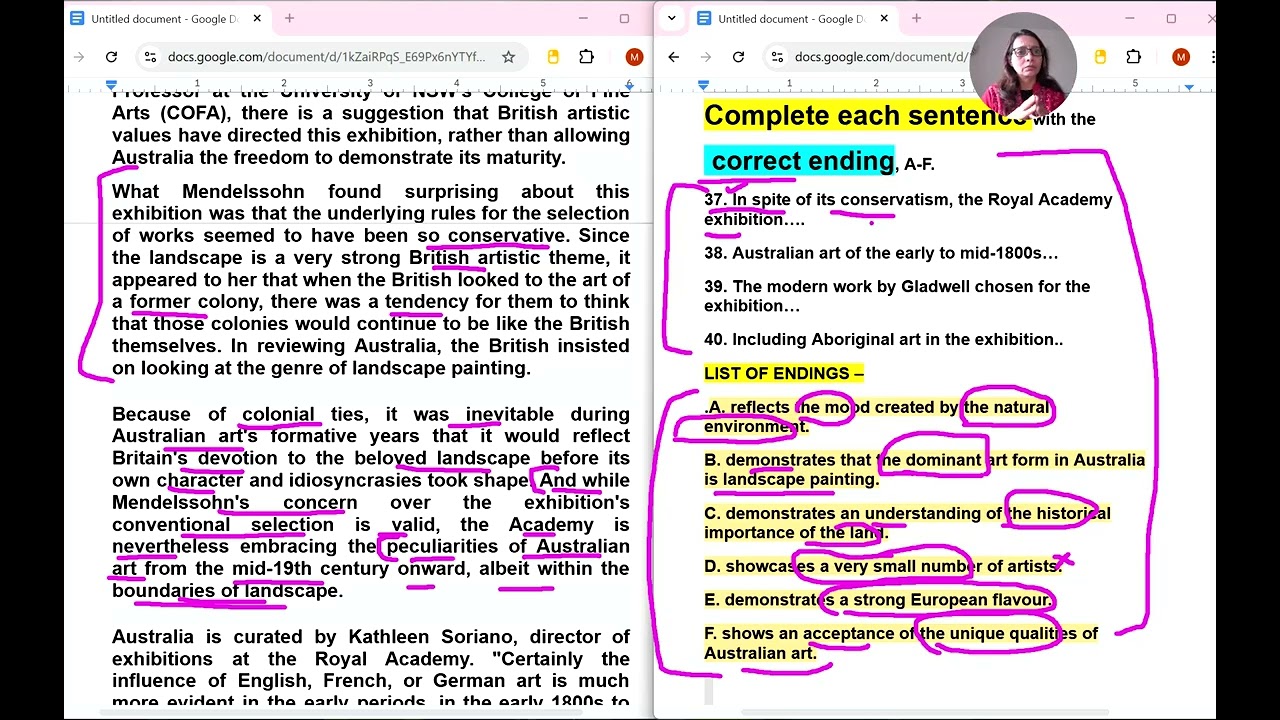This screenshot has width=1280, height=720.
Task: Click question 38 about early to mid-1800s art
Action: tap(881, 253)
